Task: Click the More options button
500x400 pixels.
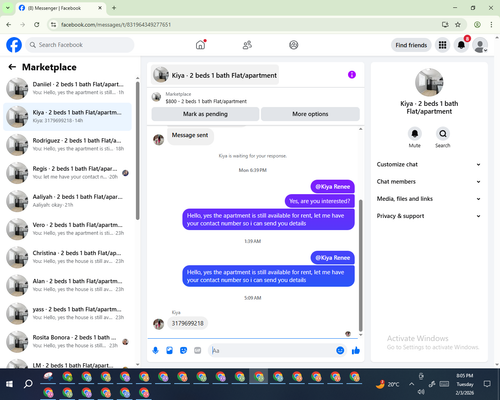Action: tap(310, 114)
